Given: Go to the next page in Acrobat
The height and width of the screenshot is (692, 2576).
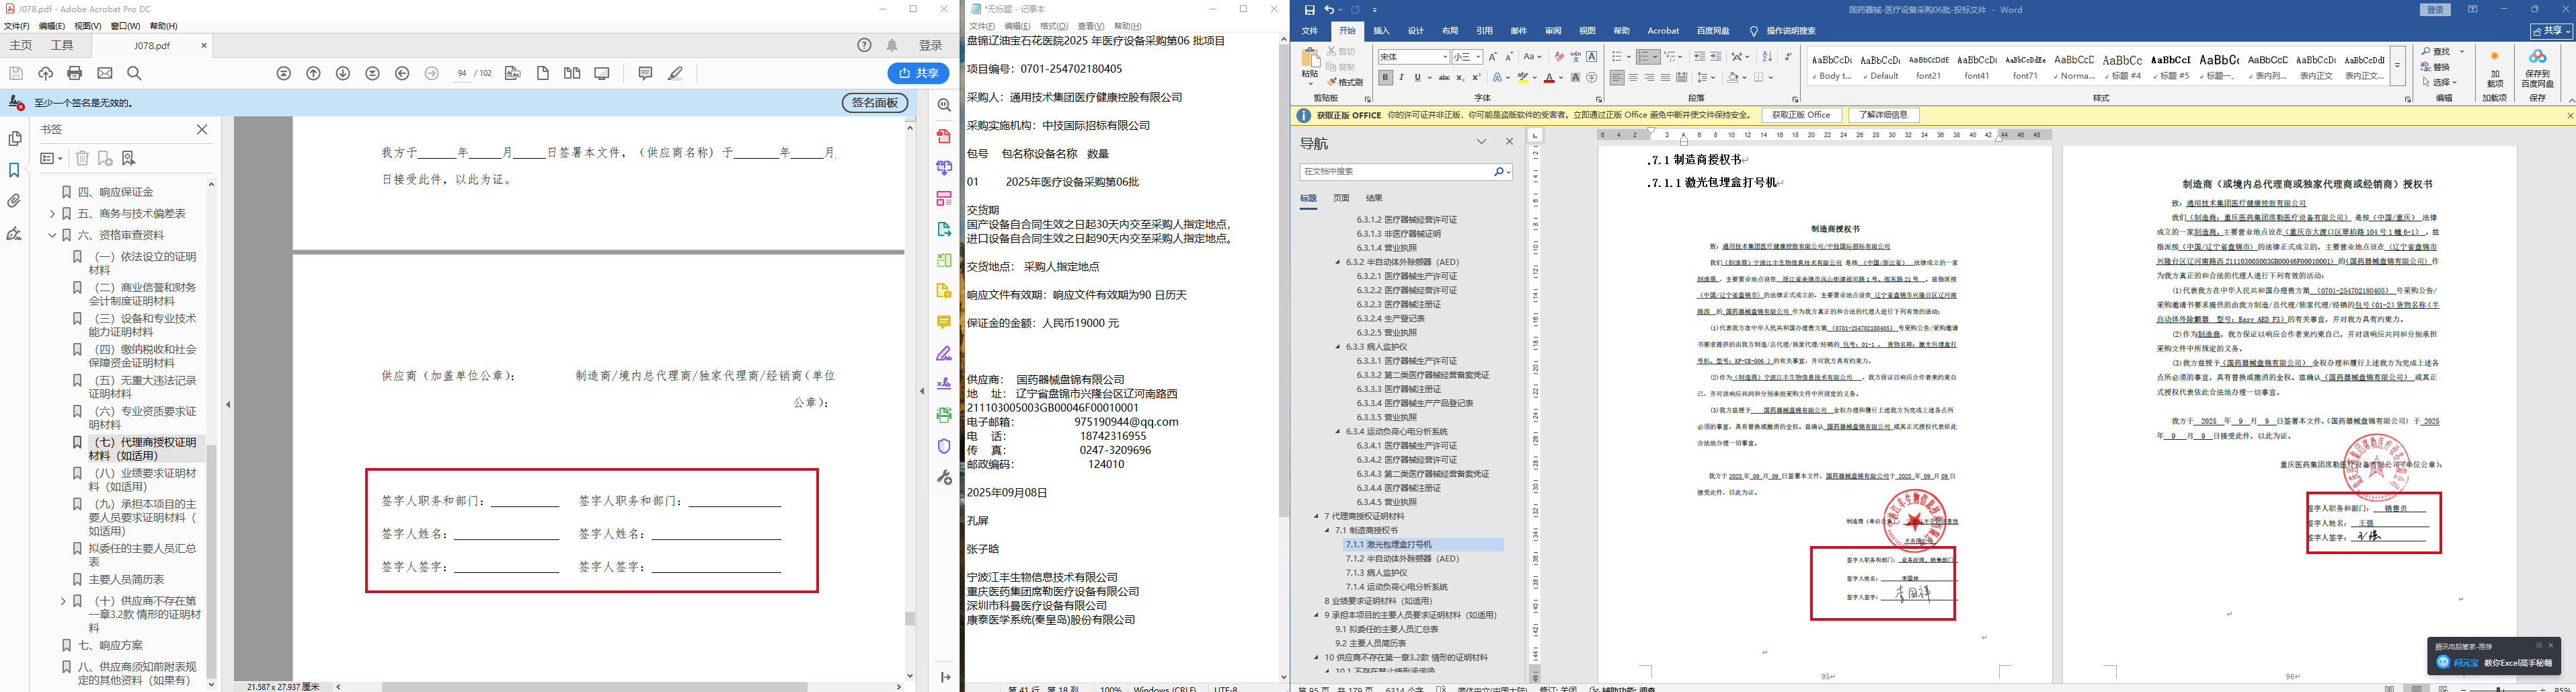Looking at the screenshot, I should point(343,73).
